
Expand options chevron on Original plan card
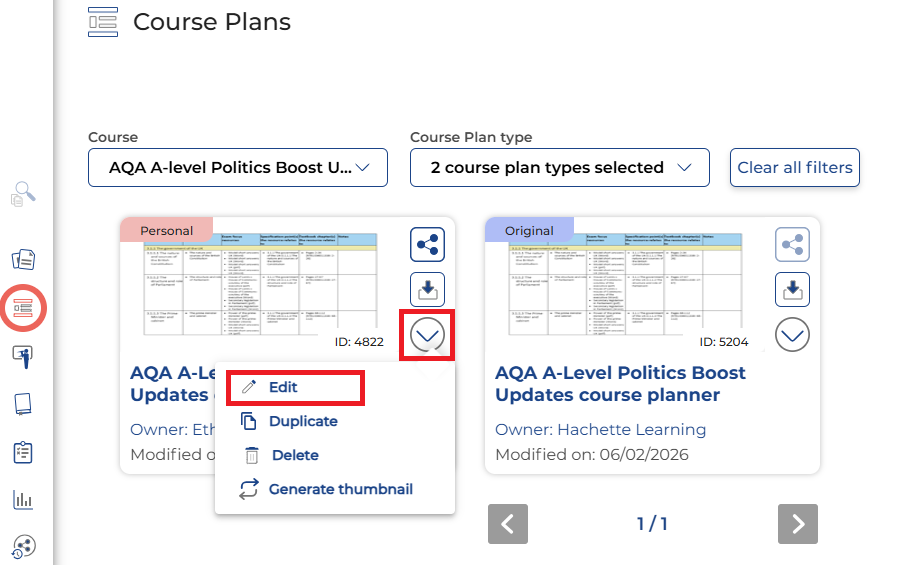coord(793,335)
